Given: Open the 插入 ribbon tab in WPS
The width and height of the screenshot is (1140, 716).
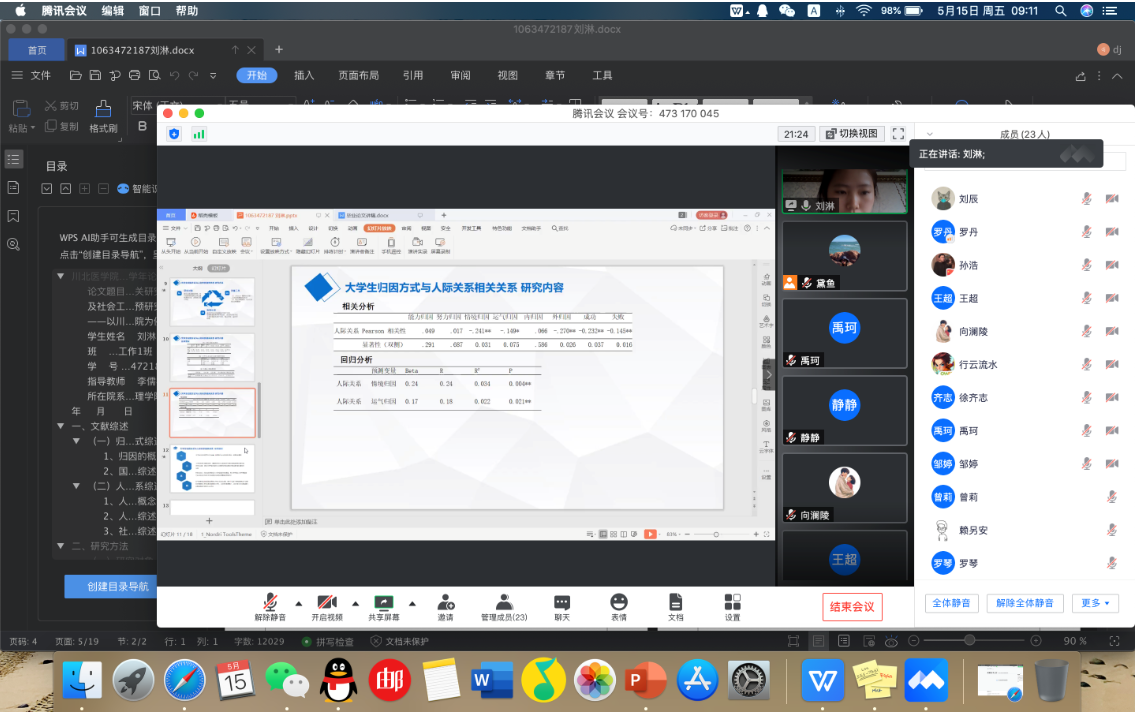Looking at the screenshot, I should pyautogui.click(x=304, y=75).
